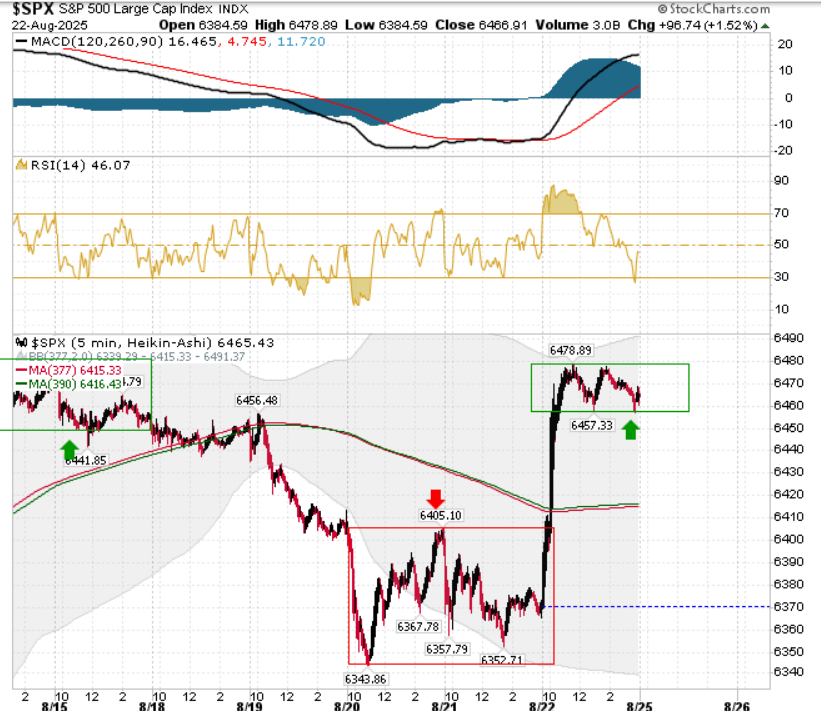Click the green up arrow below 6457.33
Image resolution: width=821 pixels, height=711 pixels.
coord(630,430)
